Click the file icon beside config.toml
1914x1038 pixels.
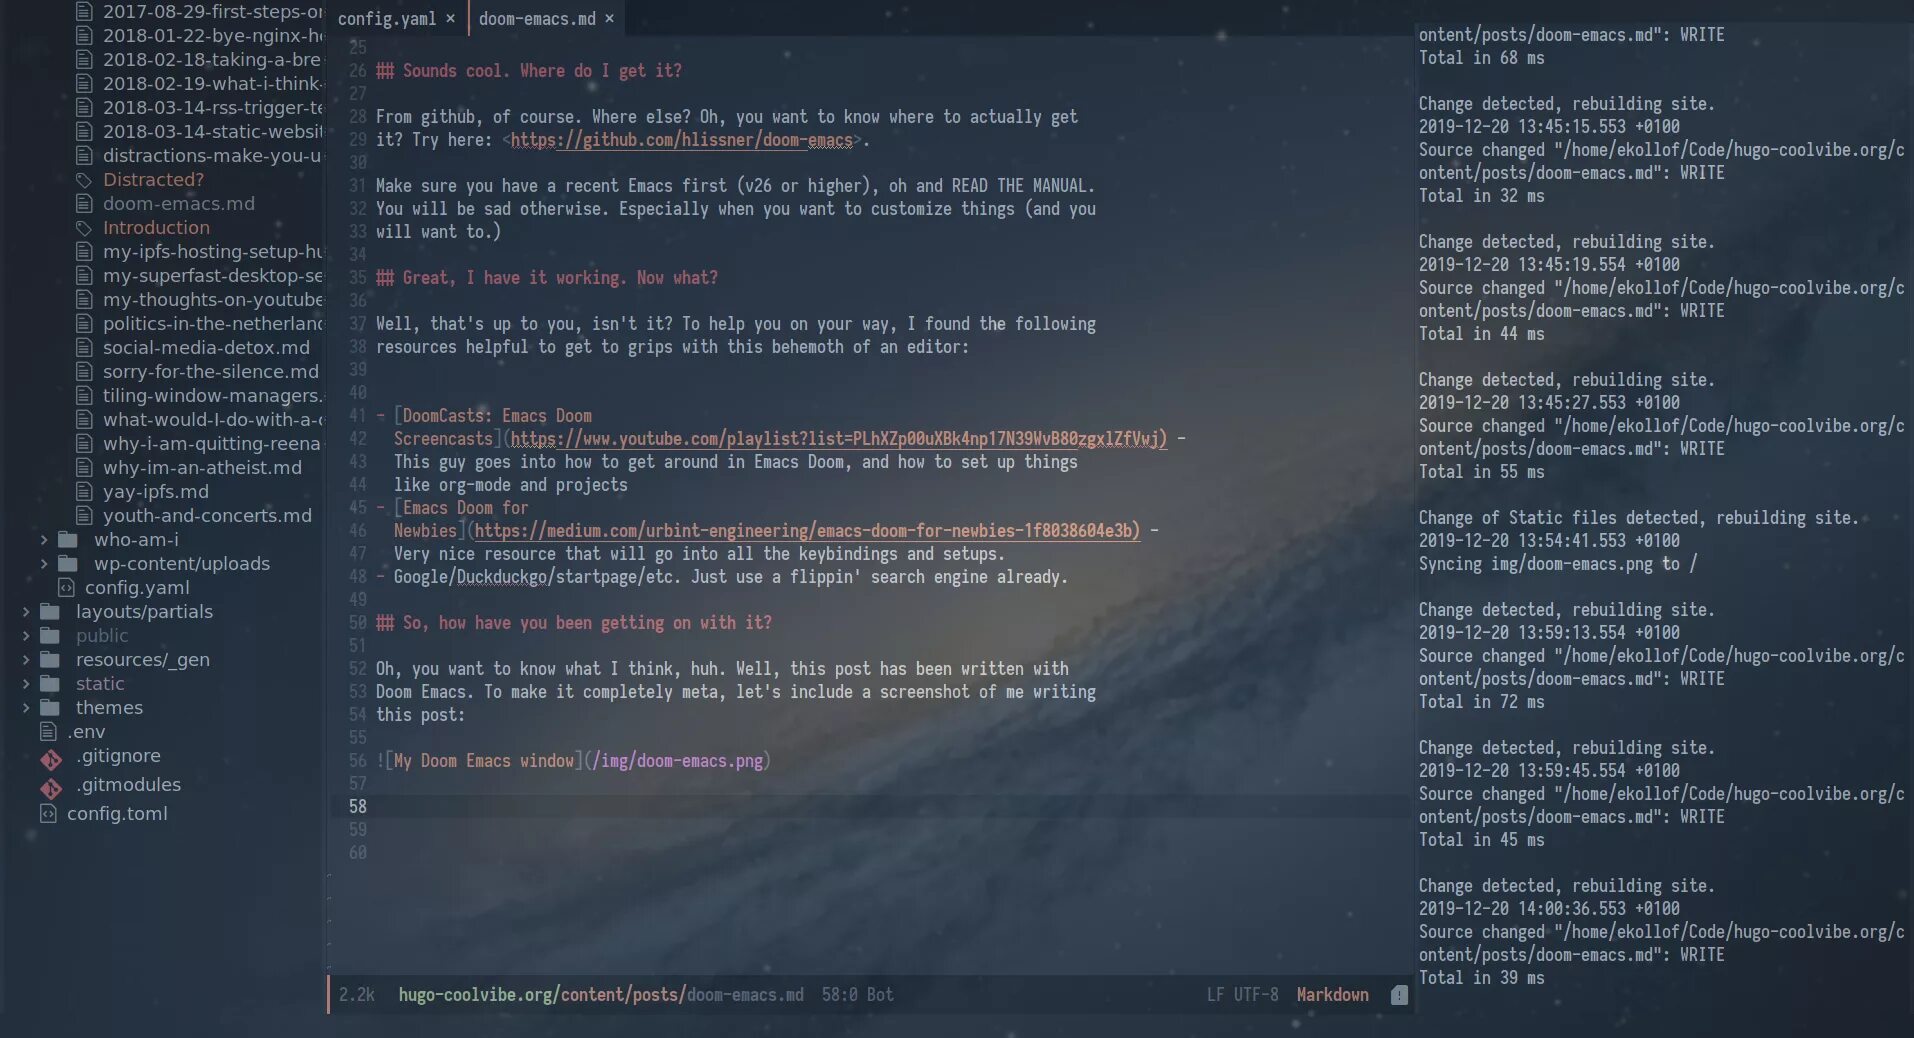click(x=48, y=814)
